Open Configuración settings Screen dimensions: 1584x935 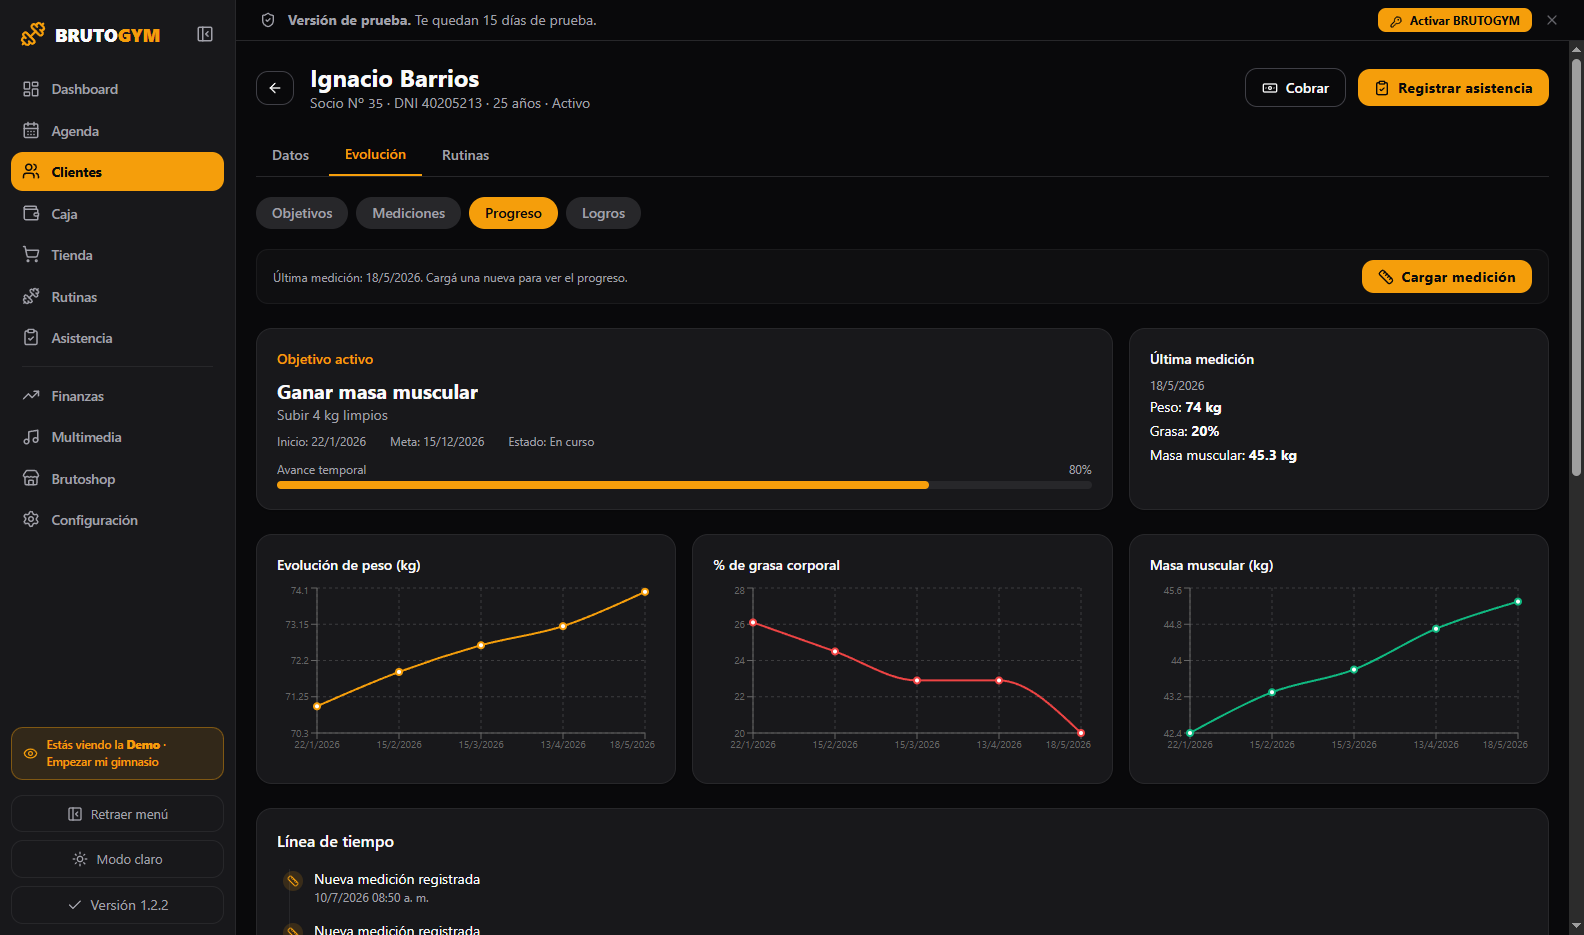[117, 520]
